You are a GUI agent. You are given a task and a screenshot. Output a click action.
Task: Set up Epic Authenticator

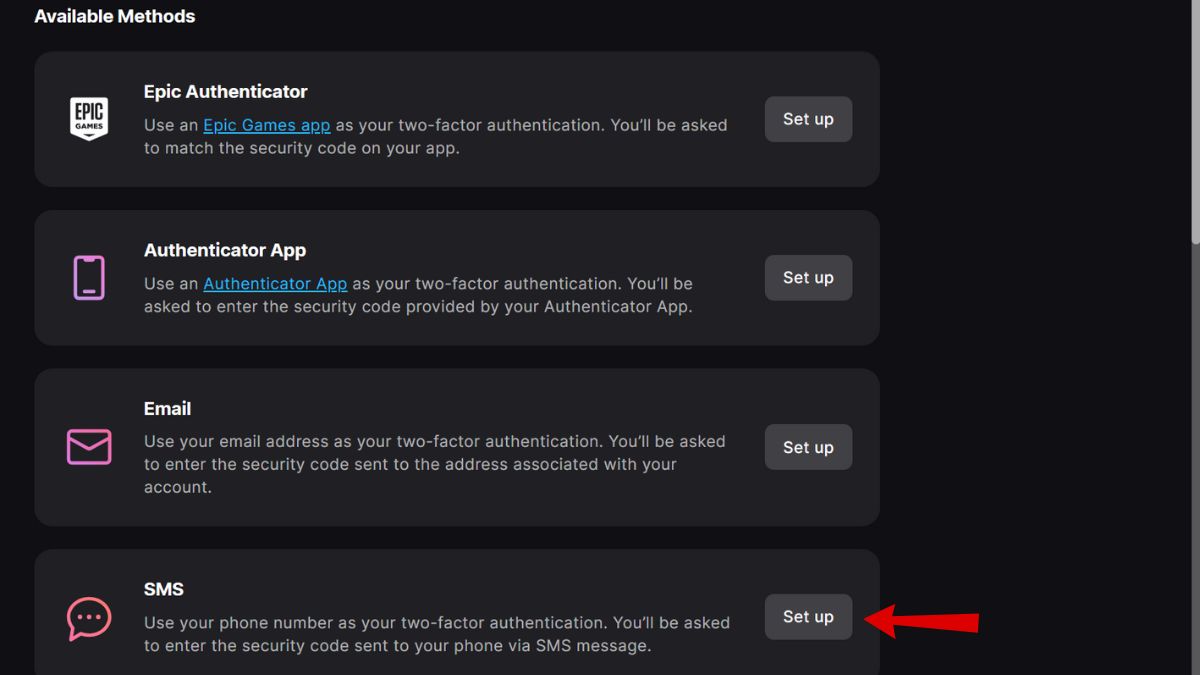tap(808, 119)
